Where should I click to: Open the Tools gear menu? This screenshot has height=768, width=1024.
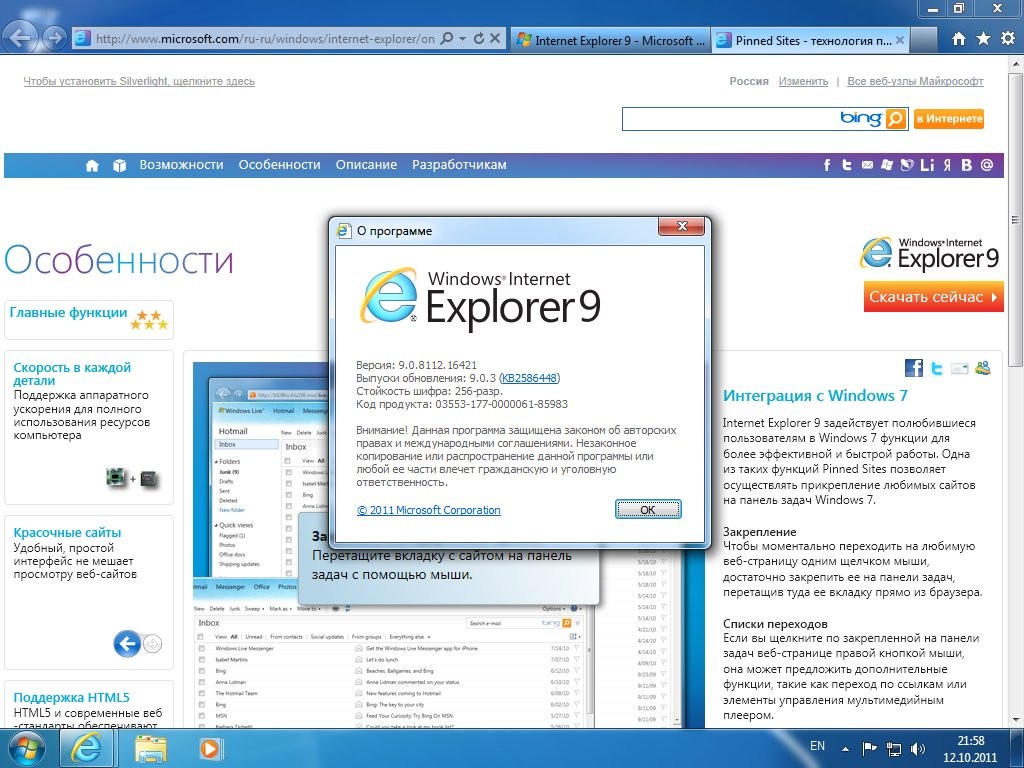coord(1008,39)
